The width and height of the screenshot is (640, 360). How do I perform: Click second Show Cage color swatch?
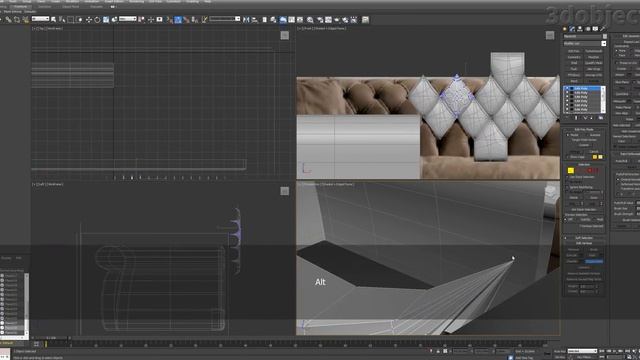tap(600, 157)
